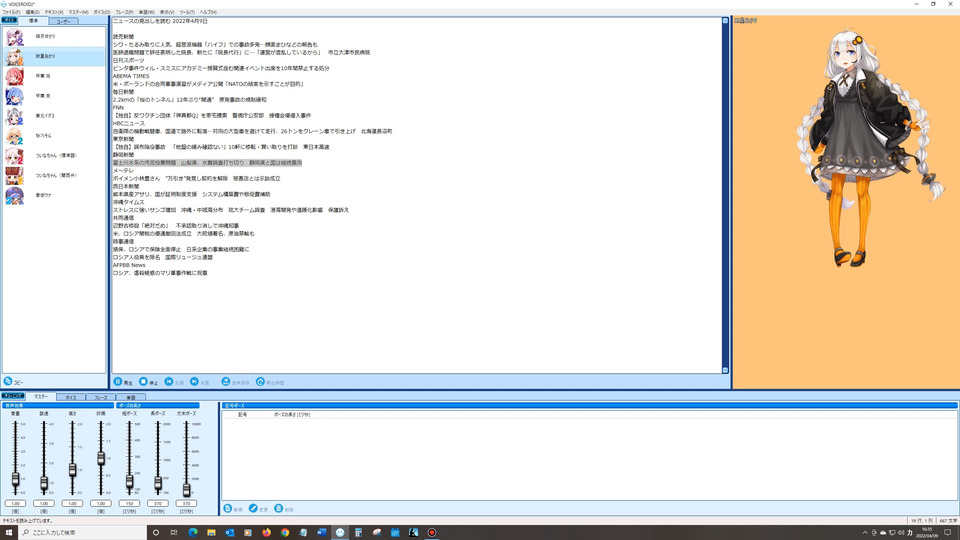This screenshot has width=960, height=540.
Task: Click 変更 edit pause symbol icon
Action: [253, 509]
